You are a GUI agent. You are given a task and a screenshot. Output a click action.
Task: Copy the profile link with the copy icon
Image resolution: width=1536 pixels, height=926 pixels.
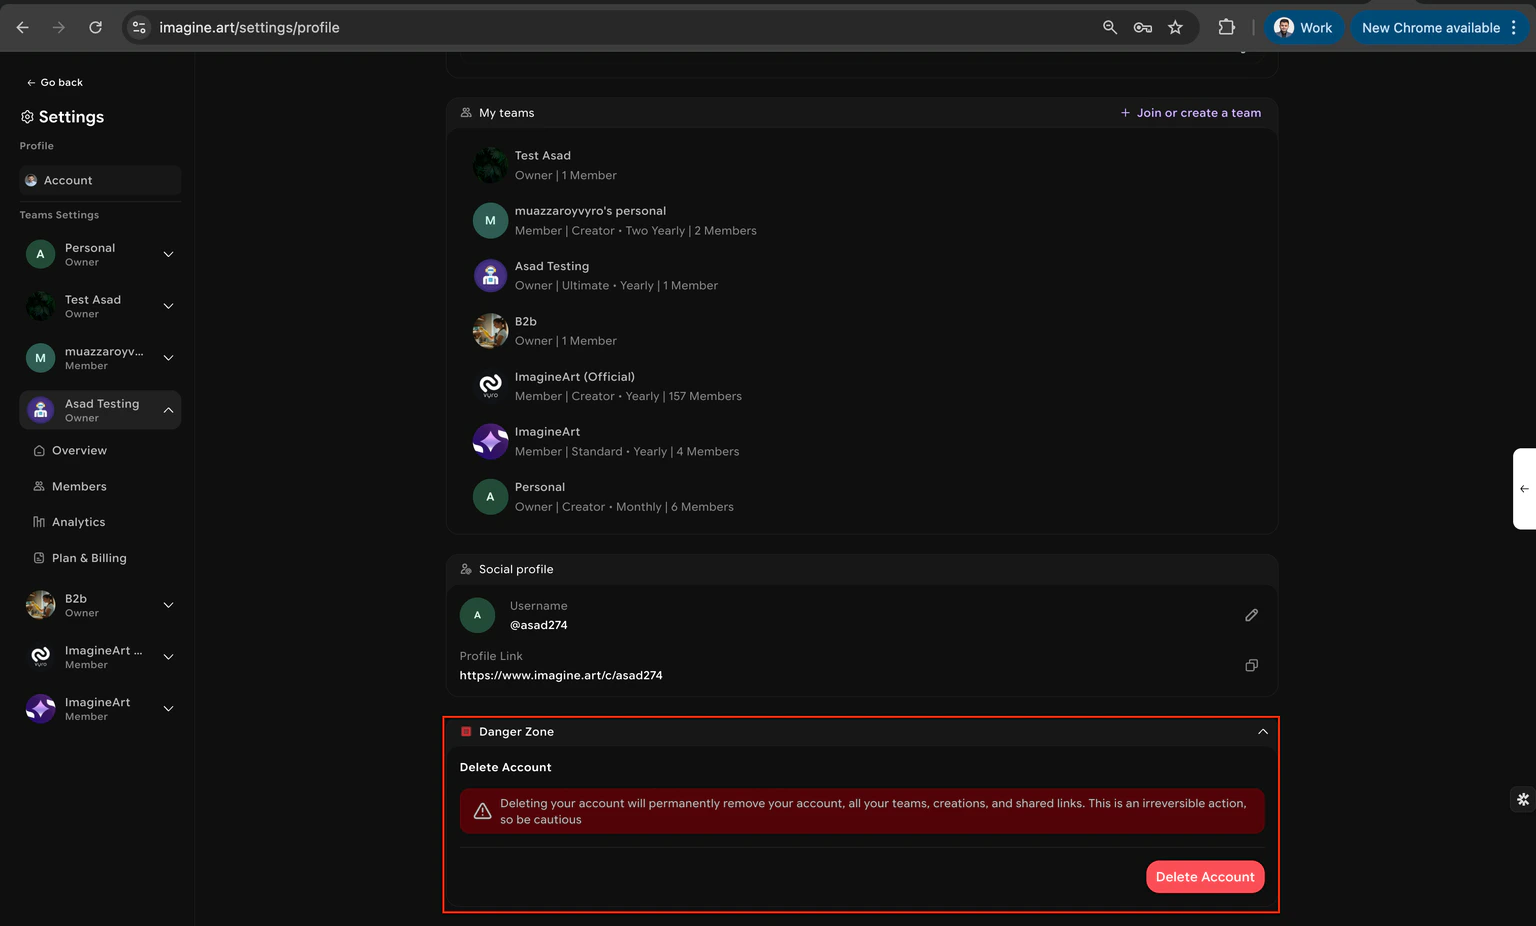[x=1251, y=665]
